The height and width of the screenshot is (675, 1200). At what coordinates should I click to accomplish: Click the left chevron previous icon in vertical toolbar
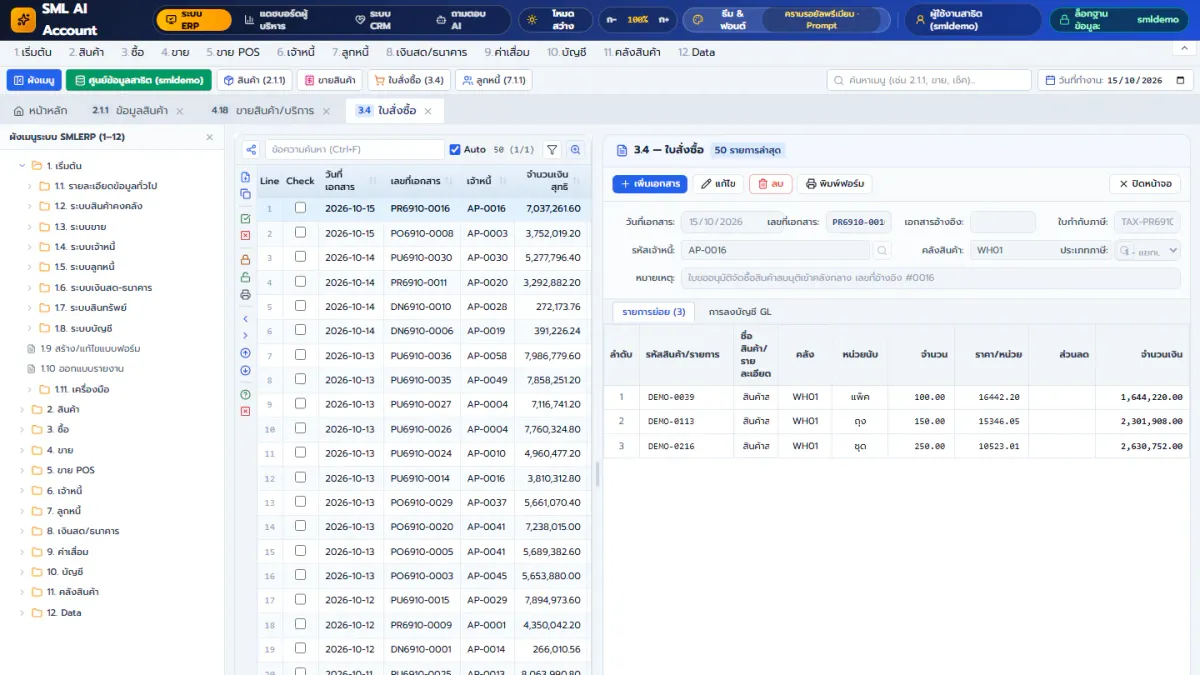(246, 319)
